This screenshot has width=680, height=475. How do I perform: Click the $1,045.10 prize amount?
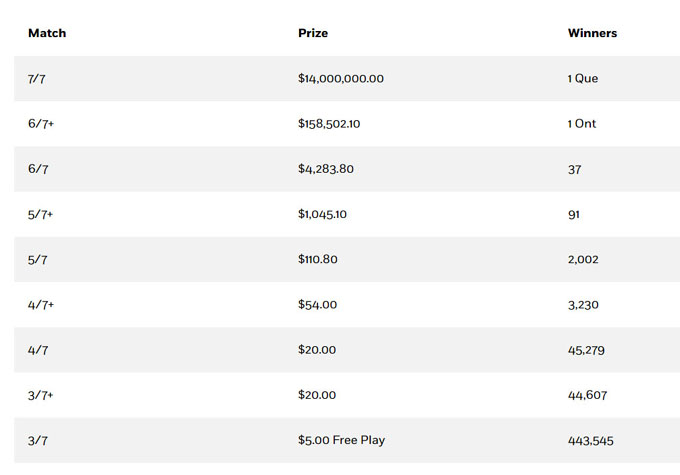click(x=322, y=214)
